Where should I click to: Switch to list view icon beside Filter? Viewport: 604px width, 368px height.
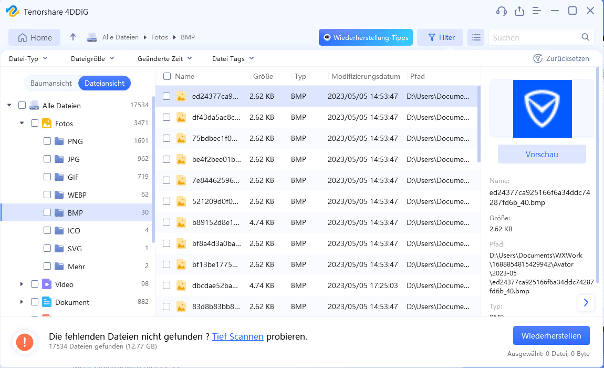click(476, 37)
